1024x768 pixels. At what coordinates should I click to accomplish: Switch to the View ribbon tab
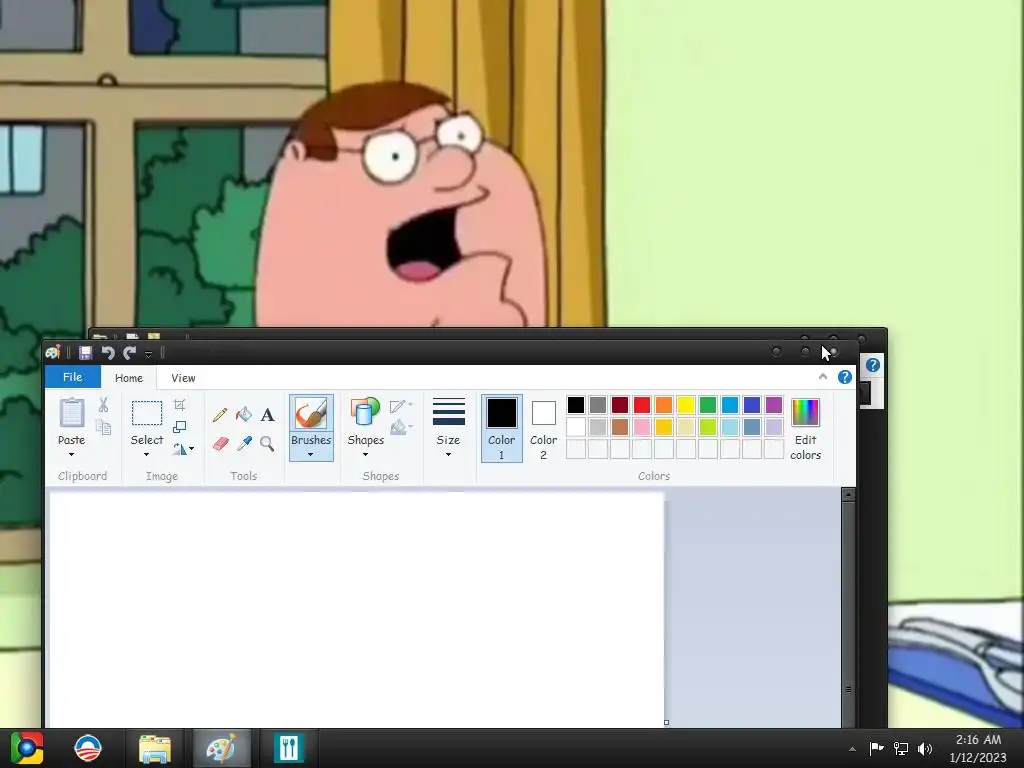pos(184,377)
